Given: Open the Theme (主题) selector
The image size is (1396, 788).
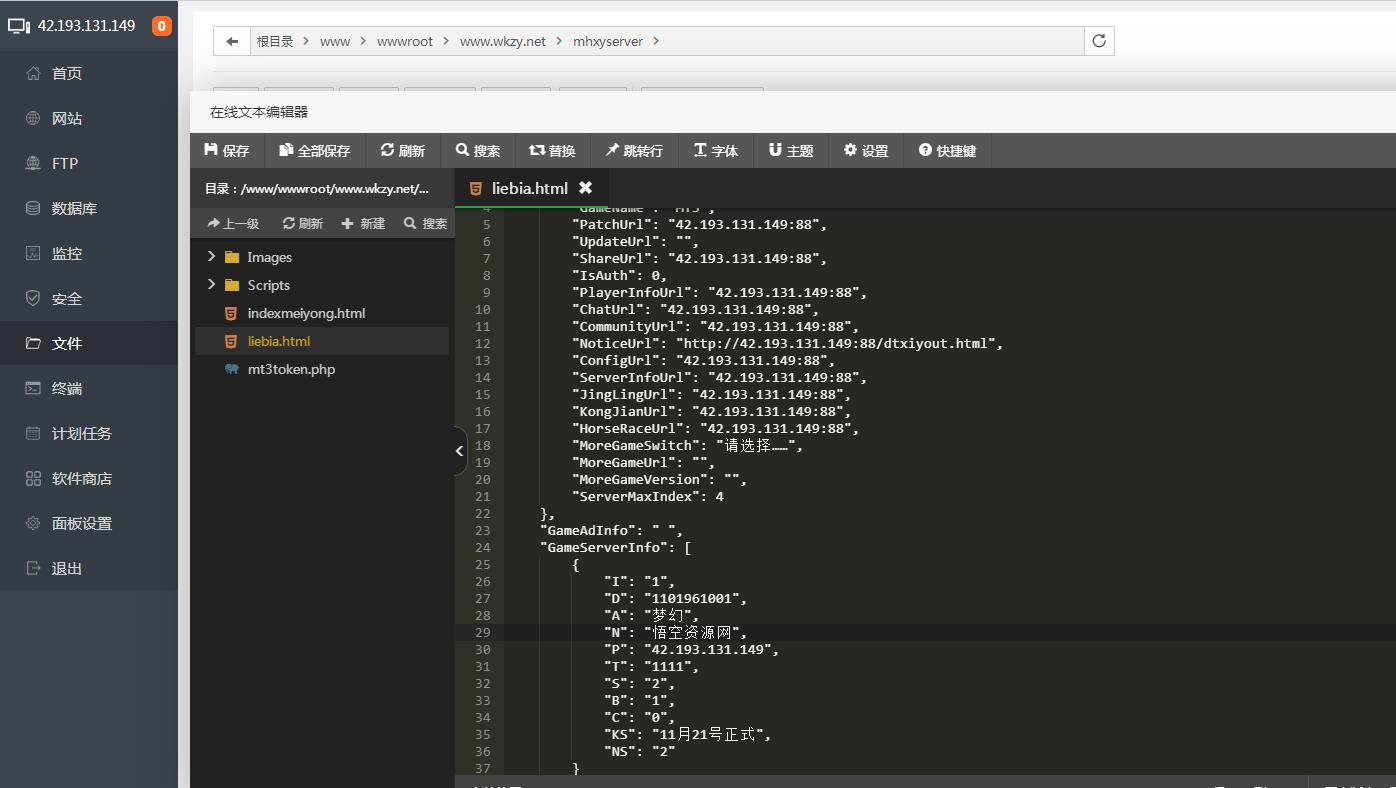Looking at the screenshot, I should [790, 150].
